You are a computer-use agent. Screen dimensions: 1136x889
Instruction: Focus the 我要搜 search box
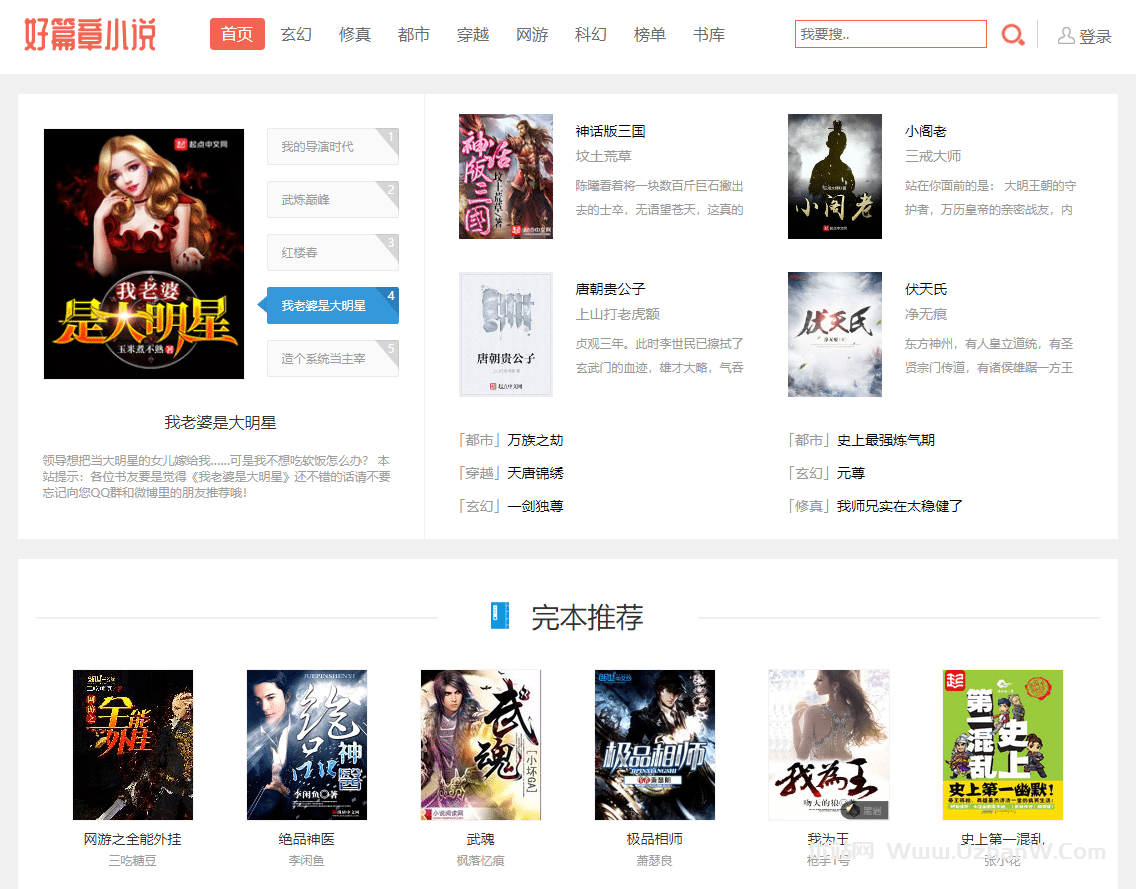(x=890, y=34)
